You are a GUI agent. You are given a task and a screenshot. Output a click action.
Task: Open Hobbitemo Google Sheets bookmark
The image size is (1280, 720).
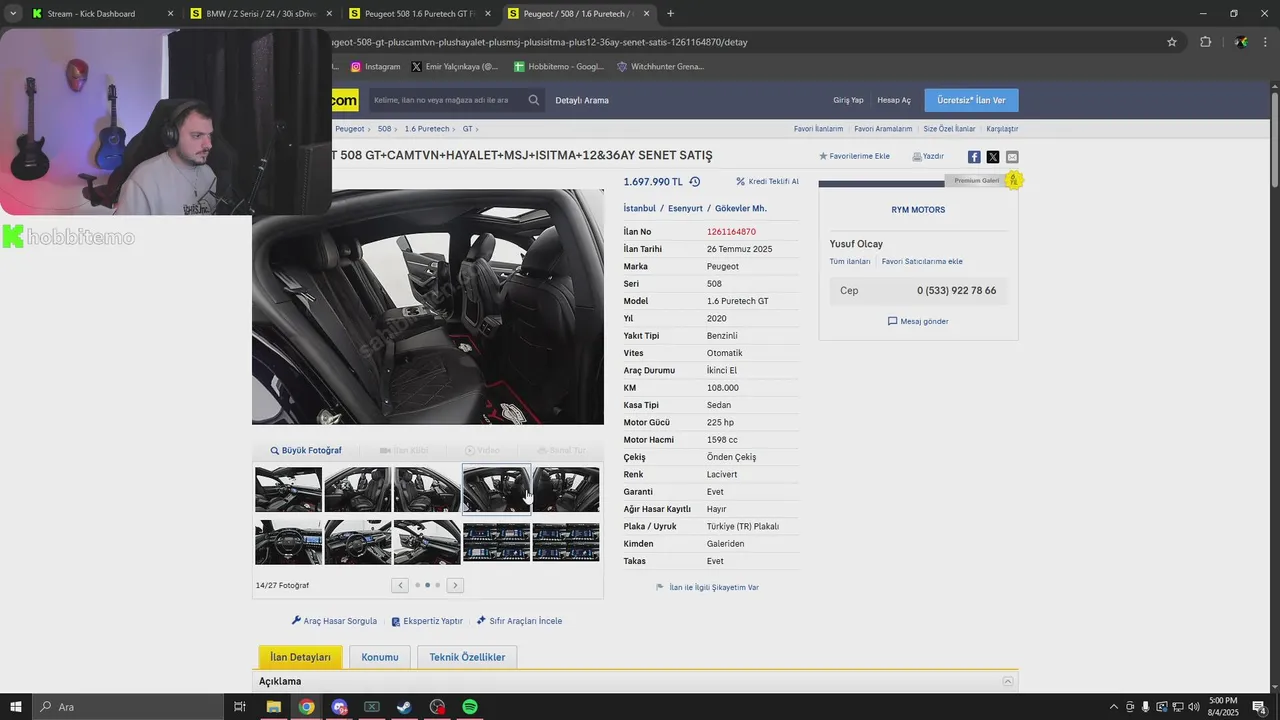coord(558,67)
